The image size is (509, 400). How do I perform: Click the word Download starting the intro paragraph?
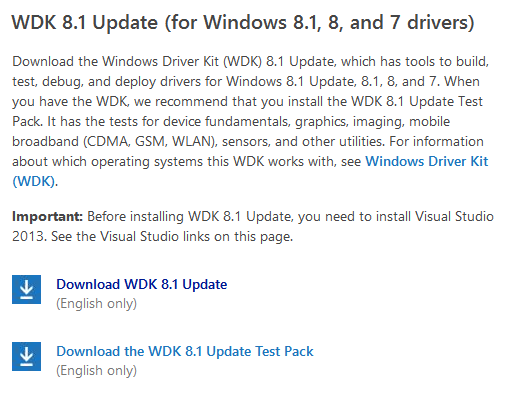click(x=43, y=62)
